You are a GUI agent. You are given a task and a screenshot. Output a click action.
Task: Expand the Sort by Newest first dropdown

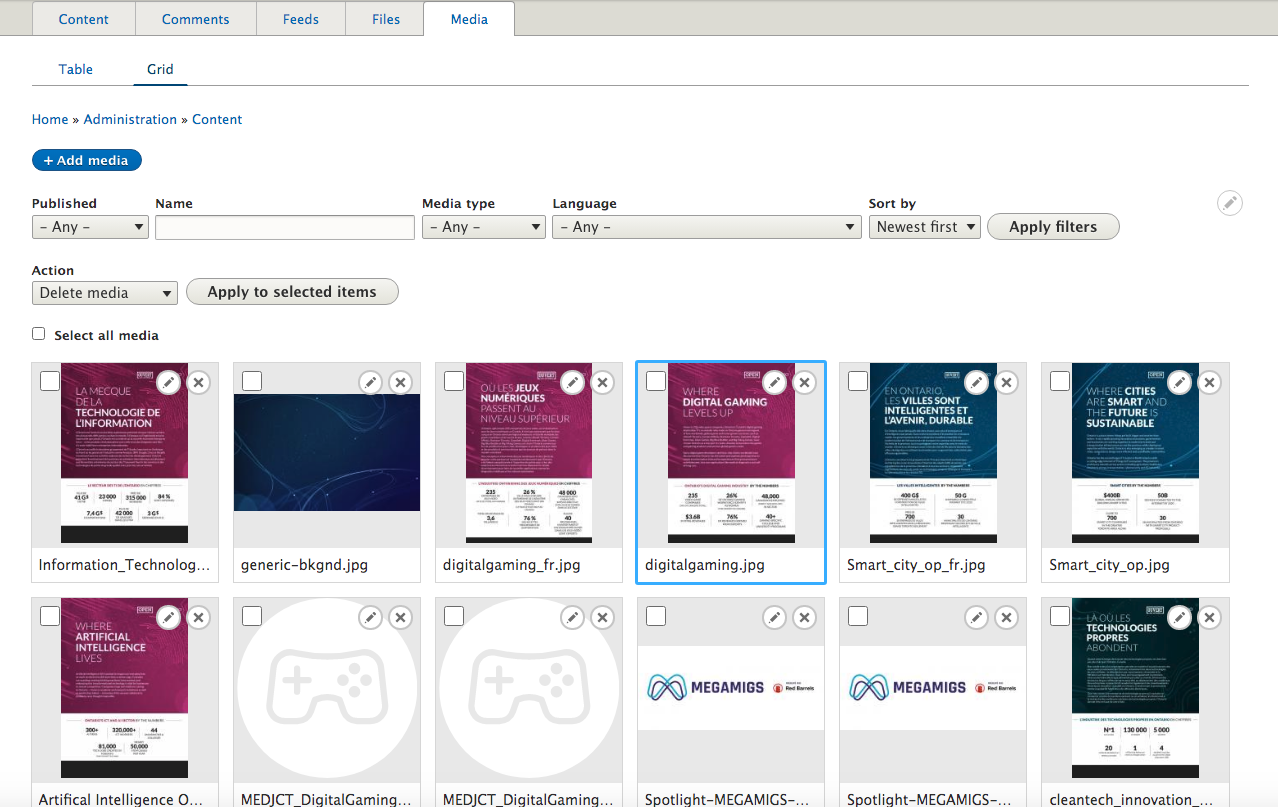[x=924, y=227]
